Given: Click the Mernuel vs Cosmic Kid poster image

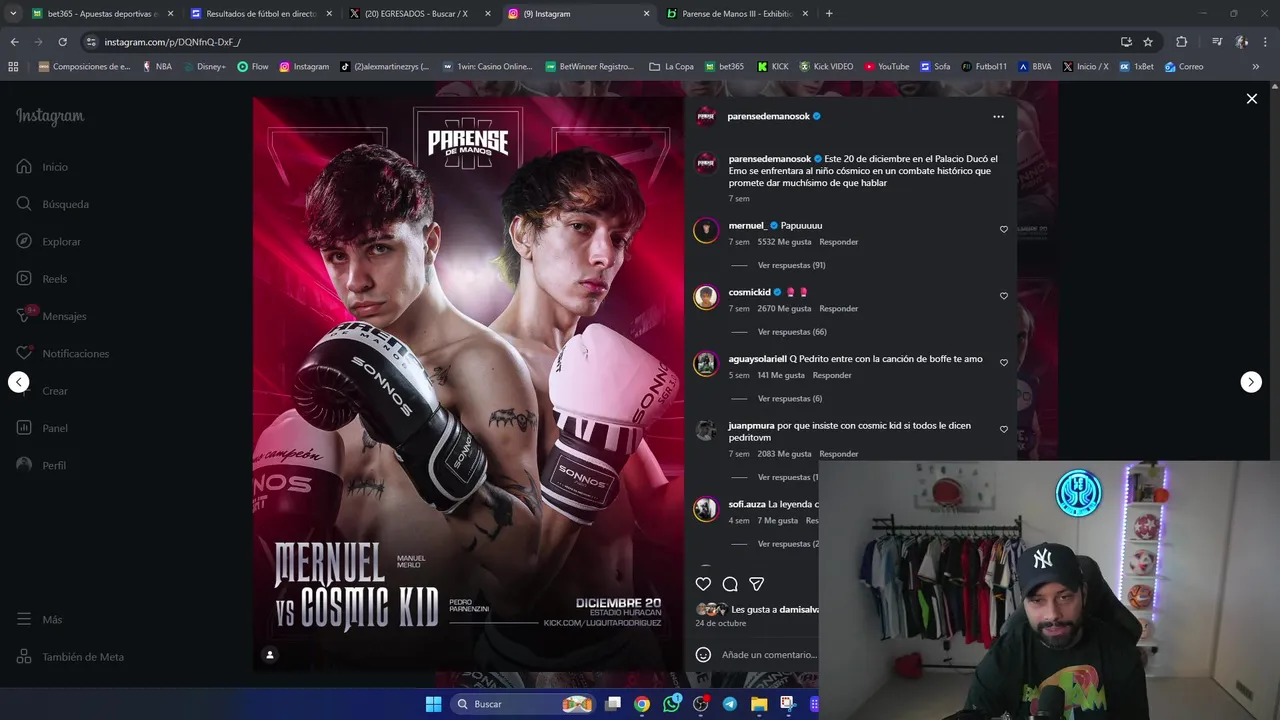Looking at the screenshot, I should pyautogui.click(x=468, y=384).
